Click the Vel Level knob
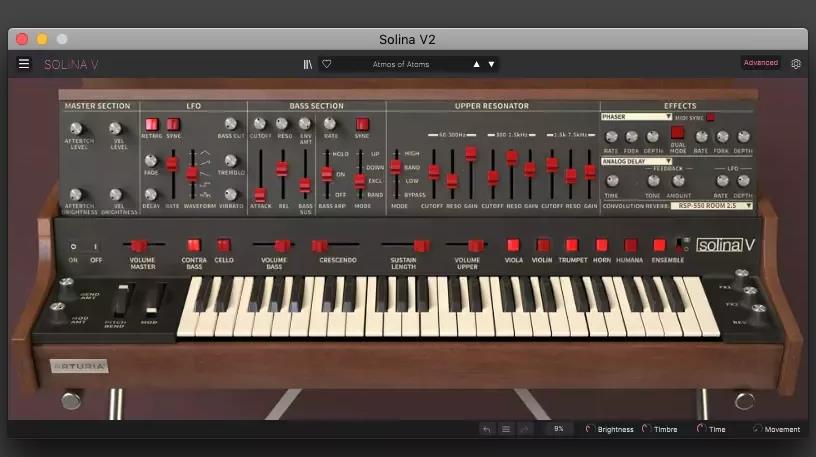The height and width of the screenshot is (457, 816). 116,128
